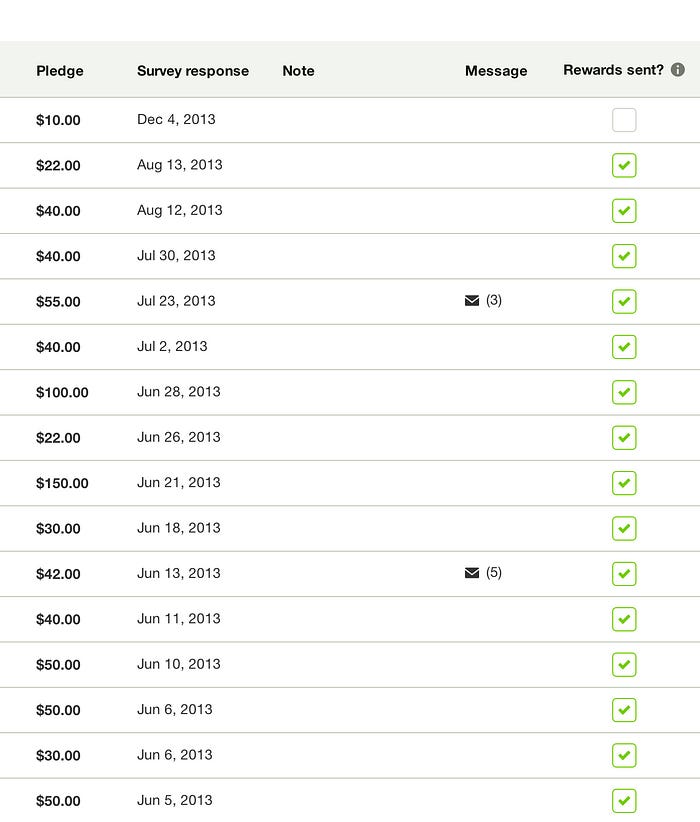This screenshot has width=700, height=822.
Task: Uncheck Rewards sent for the $150.00 Jun 21 pledge
Action: 624,483
